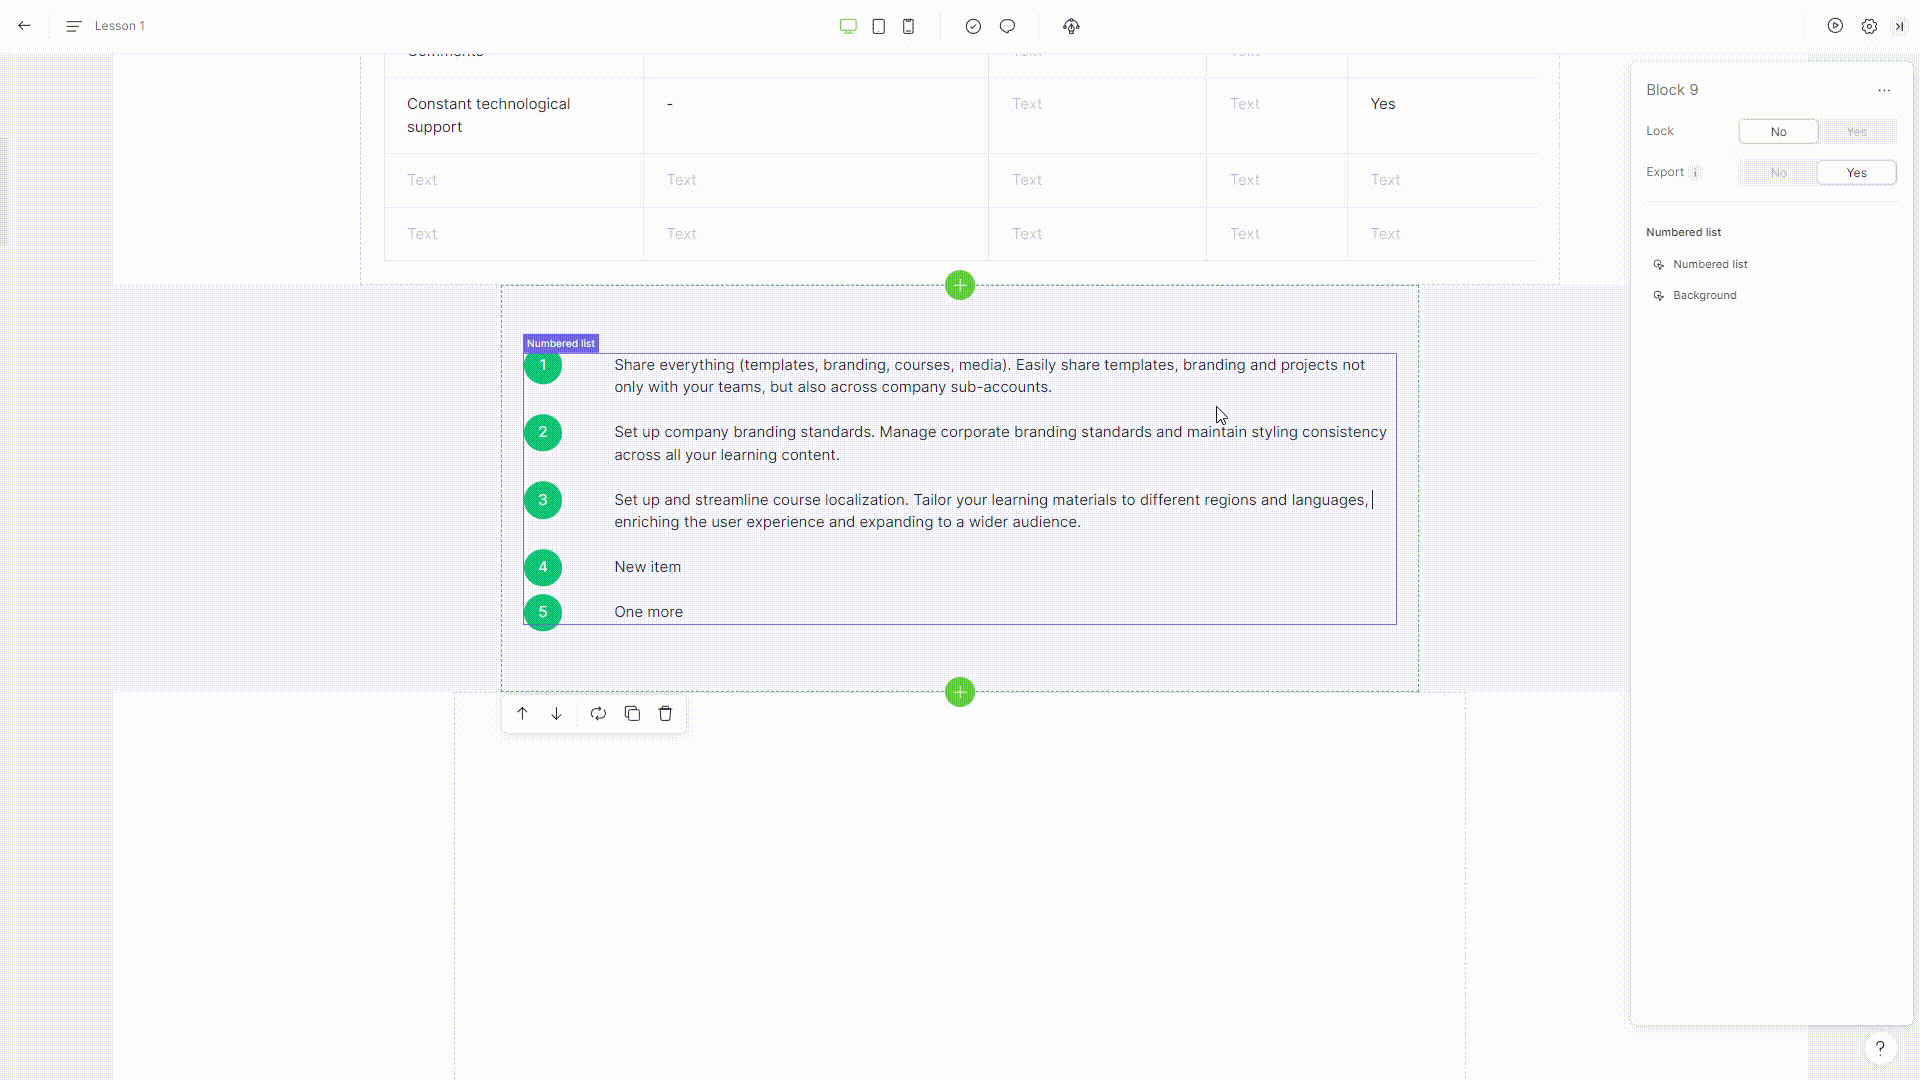Click the publish upload icon
The image size is (1920, 1080).
point(1071,26)
